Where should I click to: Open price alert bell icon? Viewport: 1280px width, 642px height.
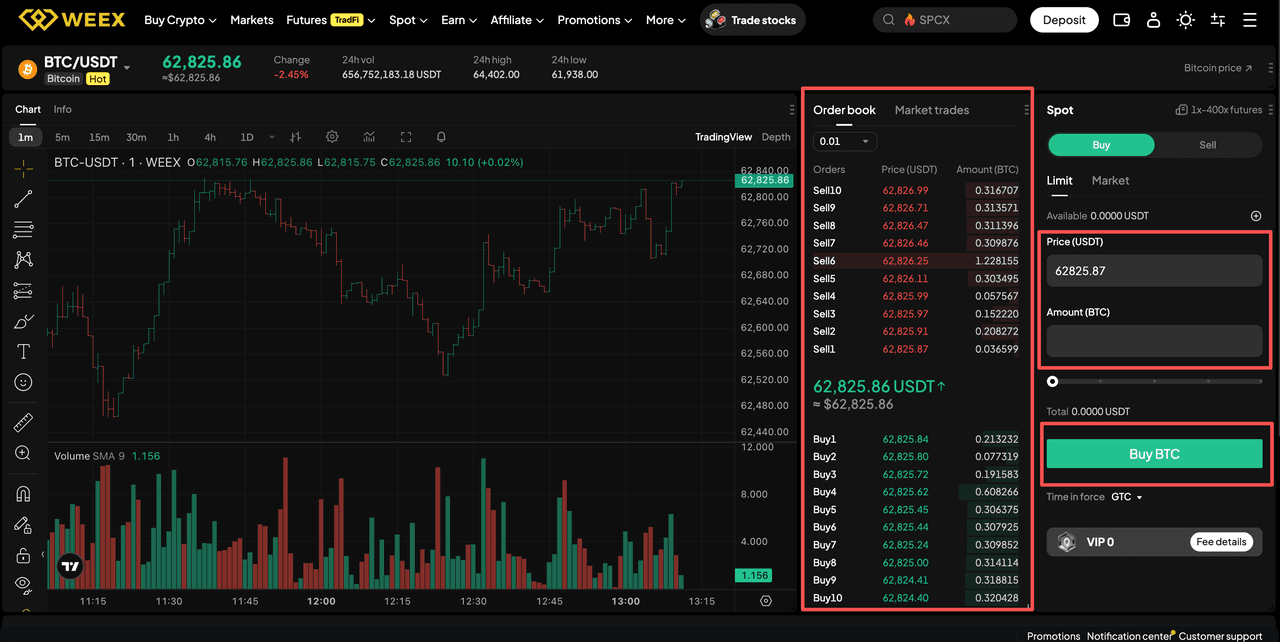point(441,137)
